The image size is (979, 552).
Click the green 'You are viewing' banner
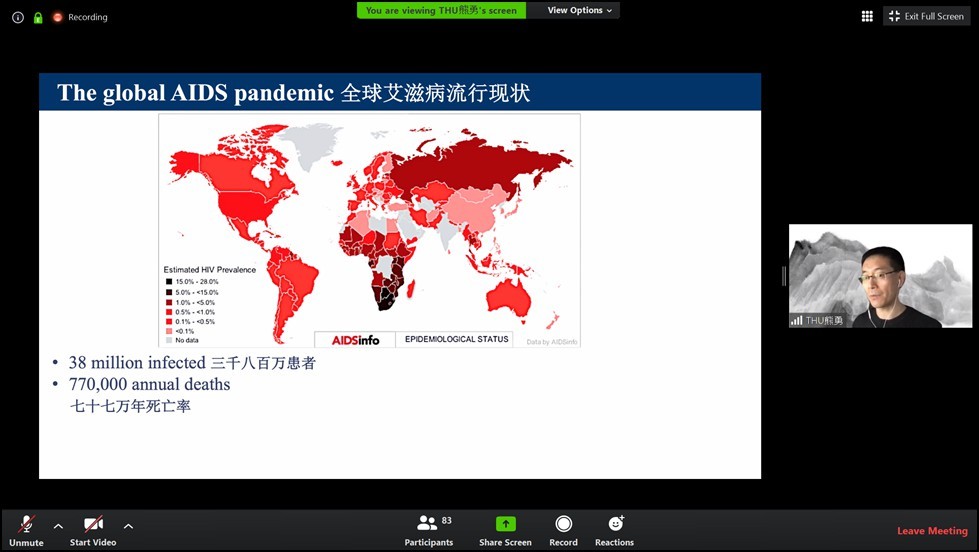[x=441, y=10]
